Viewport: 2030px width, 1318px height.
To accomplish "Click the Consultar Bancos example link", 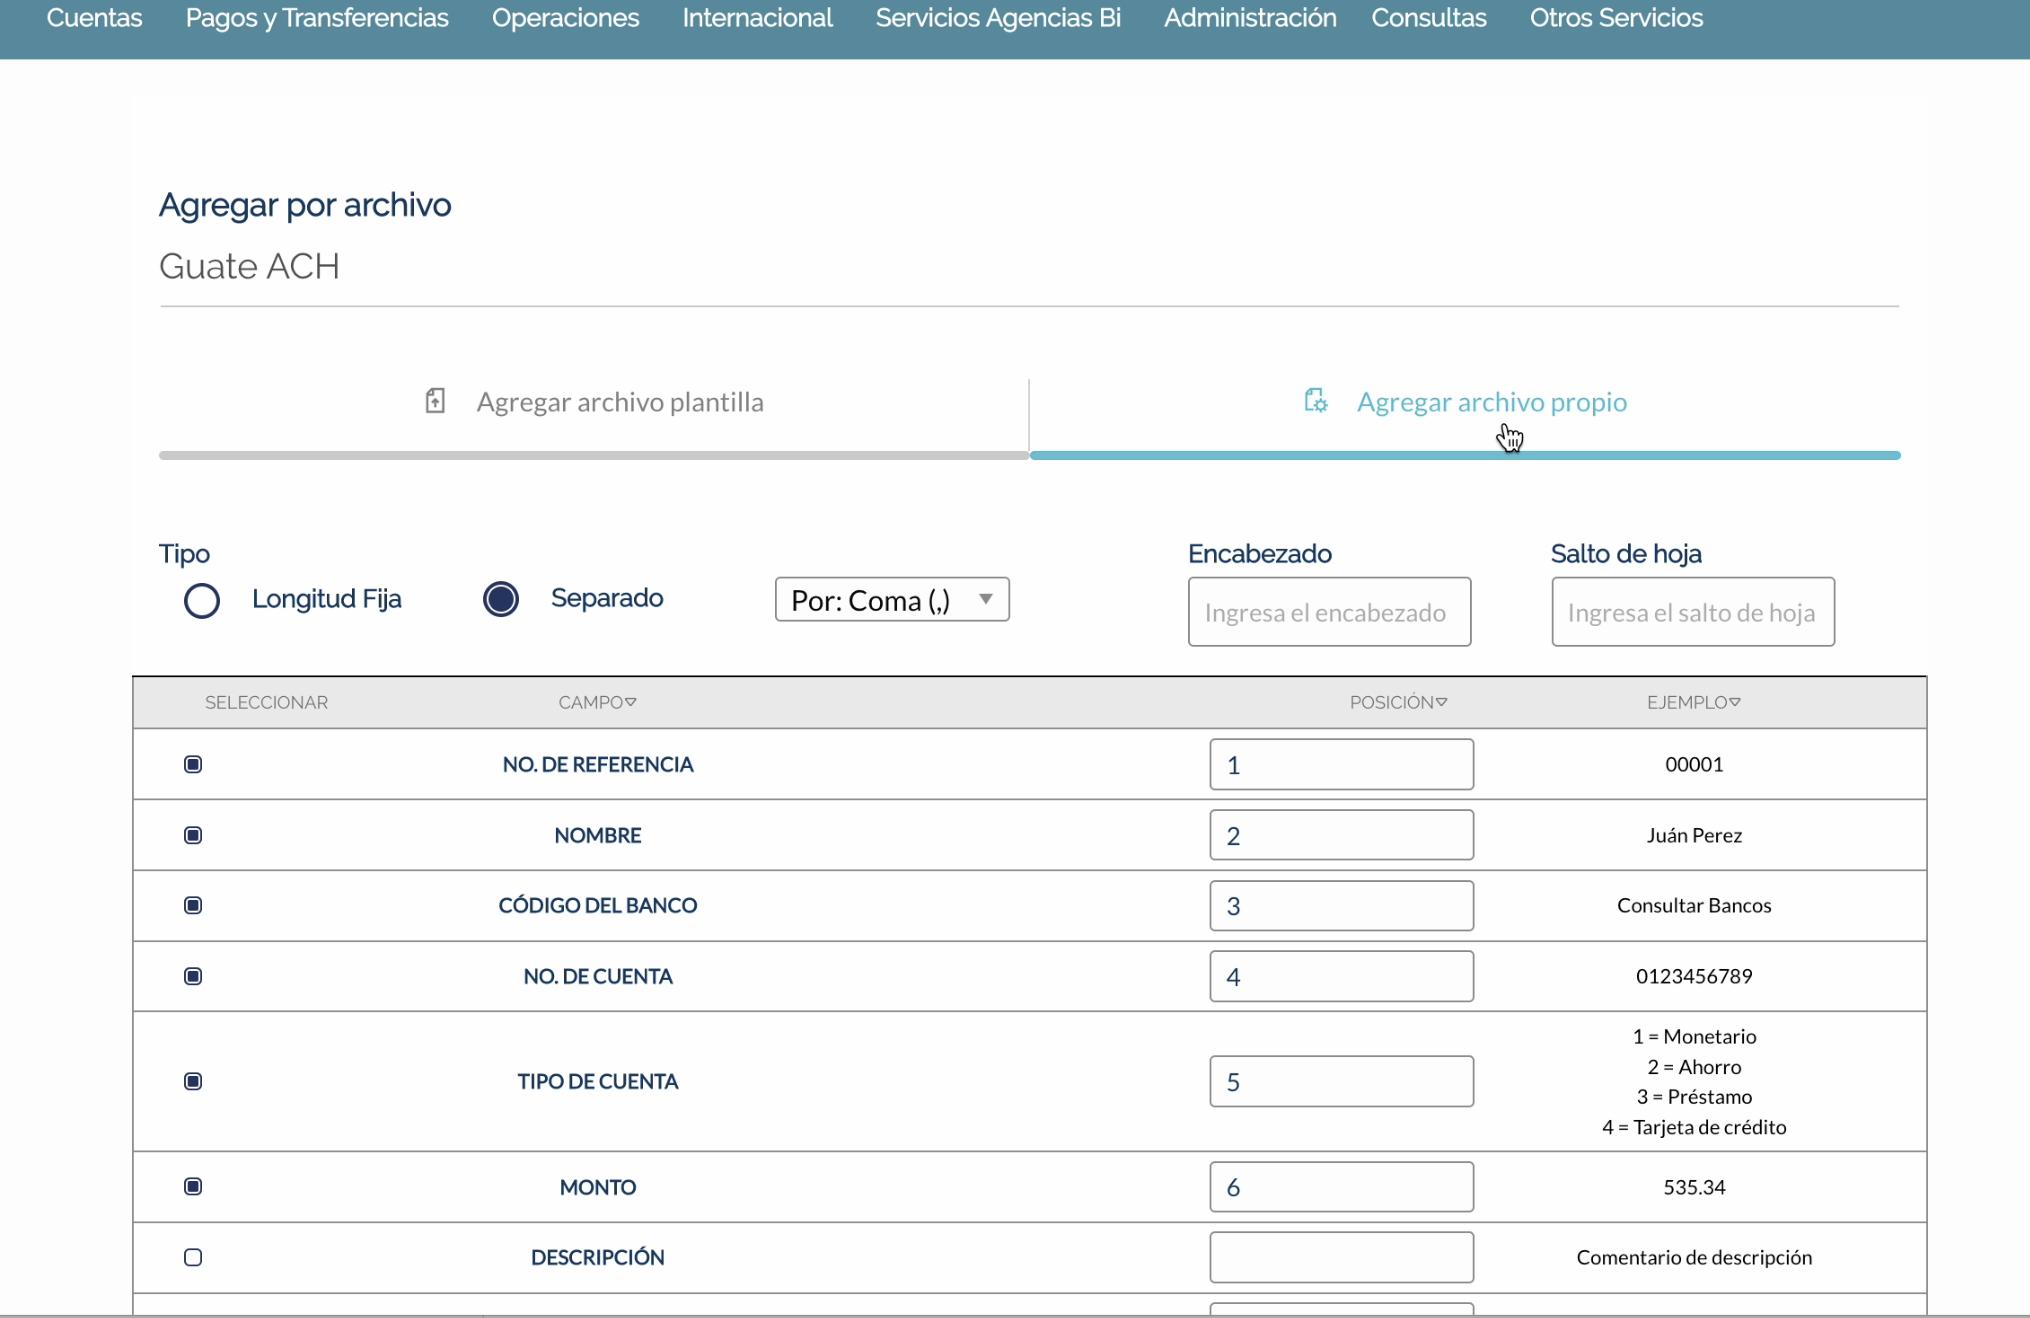I will 1693,906.
